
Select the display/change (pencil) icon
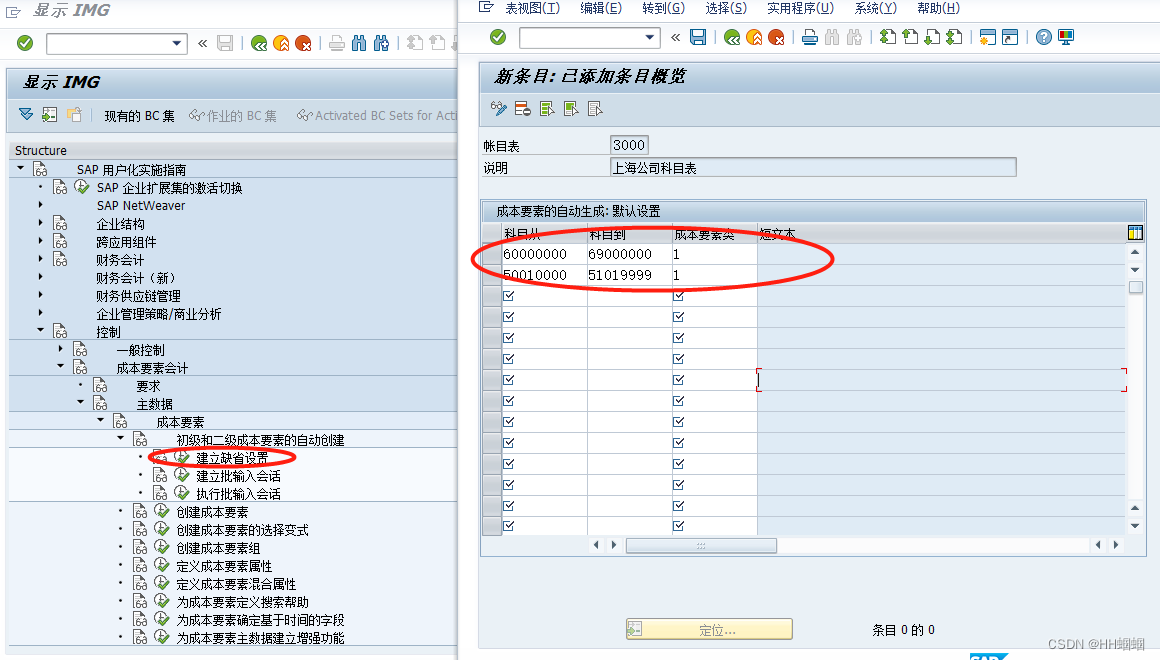[500, 109]
